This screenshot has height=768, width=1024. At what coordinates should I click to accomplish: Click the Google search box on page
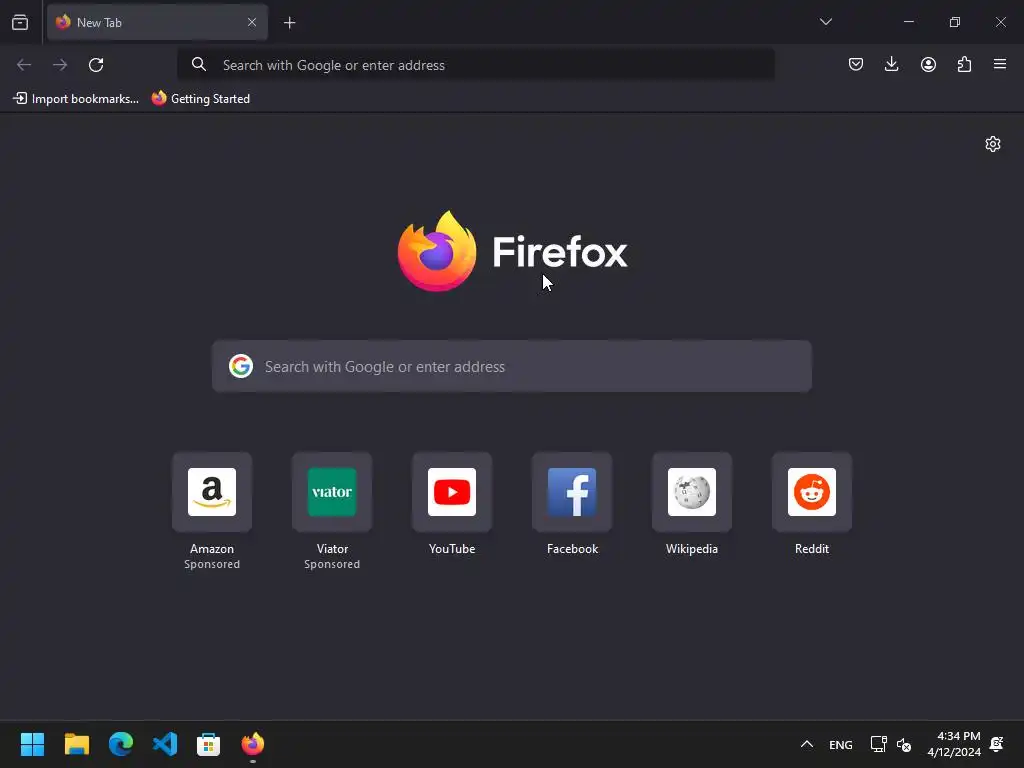click(x=511, y=366)
